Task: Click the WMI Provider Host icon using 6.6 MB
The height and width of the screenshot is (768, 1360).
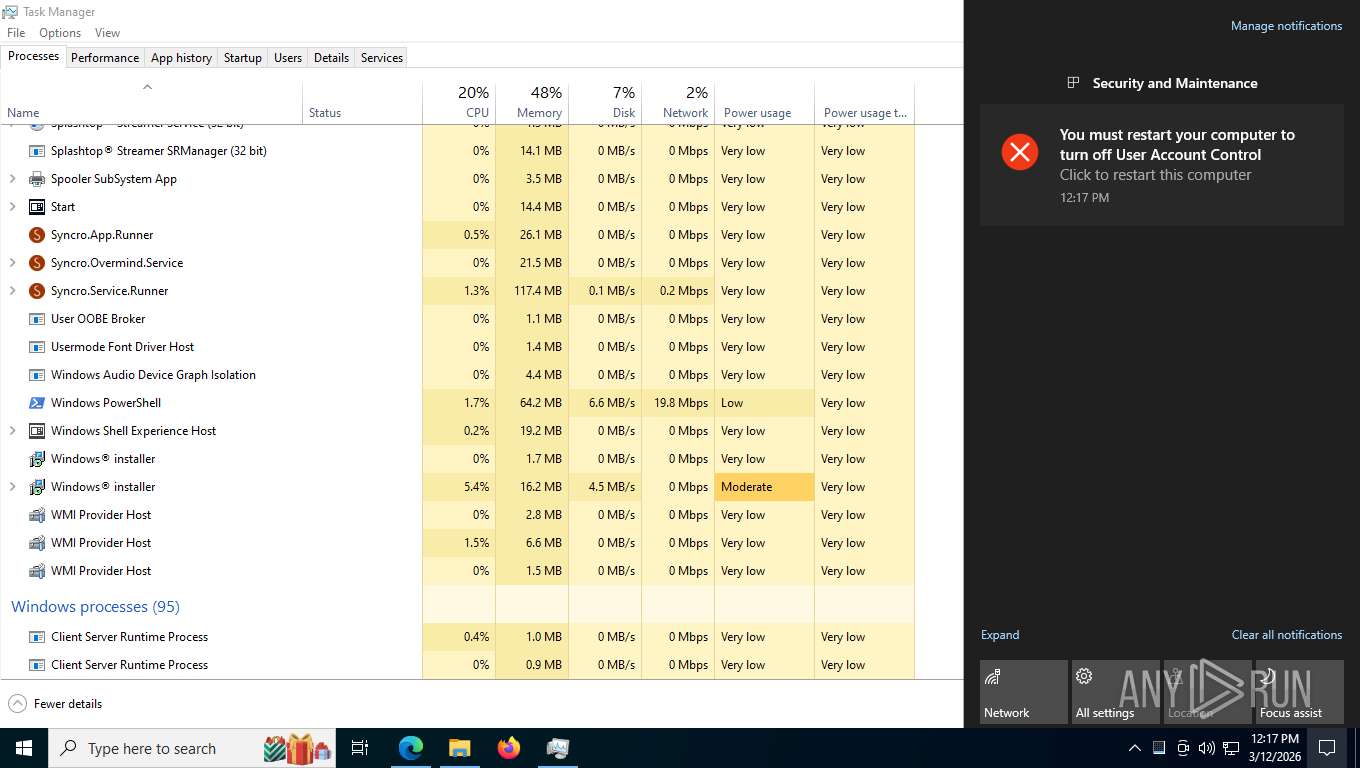Action: (x=37, y=543)
